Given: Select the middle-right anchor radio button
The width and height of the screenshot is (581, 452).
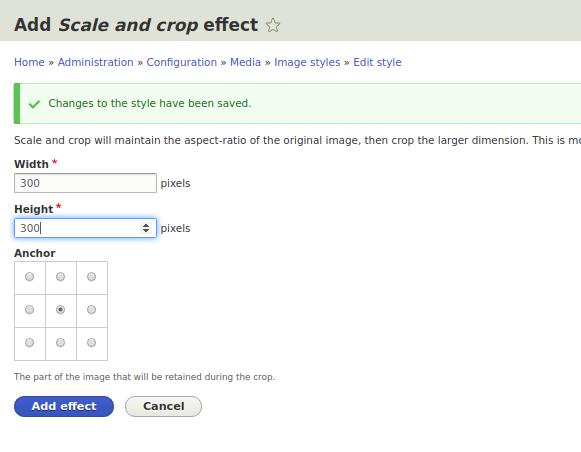Looking at the screenshot, I should click(92, 309).
